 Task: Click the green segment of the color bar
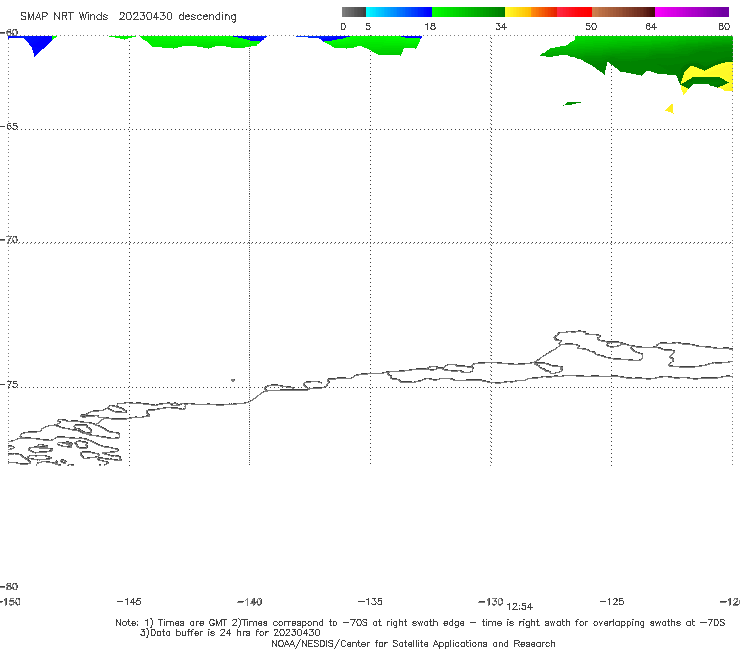[x=468, y=12]
